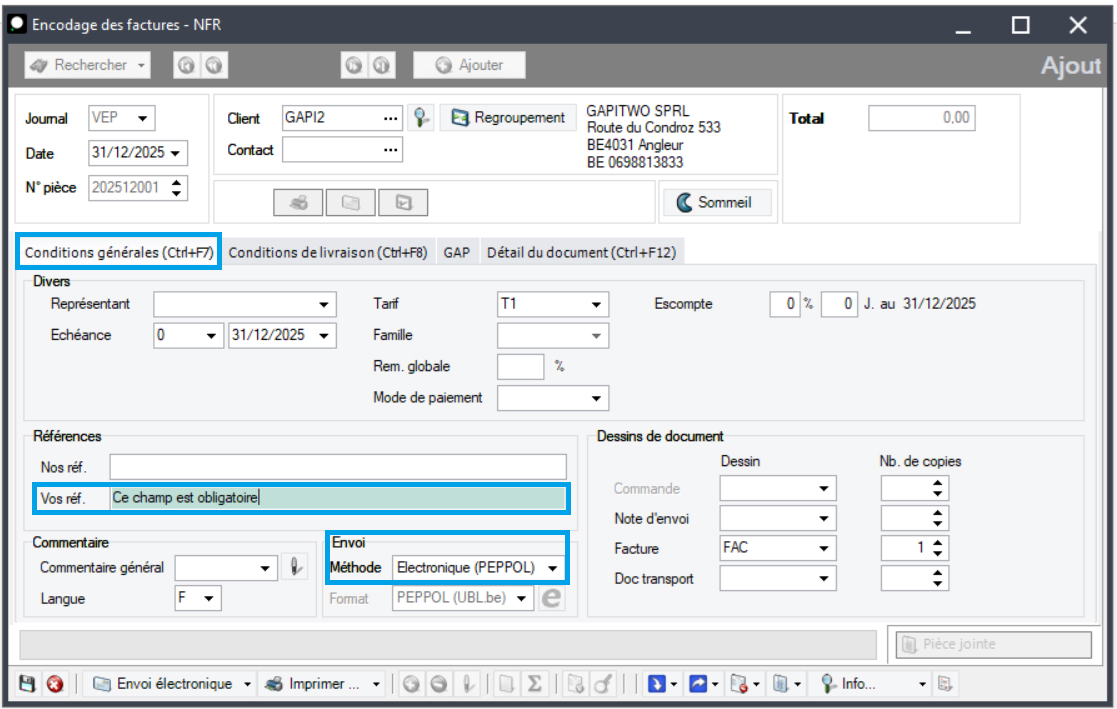Screen dimensions: 1117x709
Task: Open the Tarif dropdown showing T1
Action: (x=596, y=304)
